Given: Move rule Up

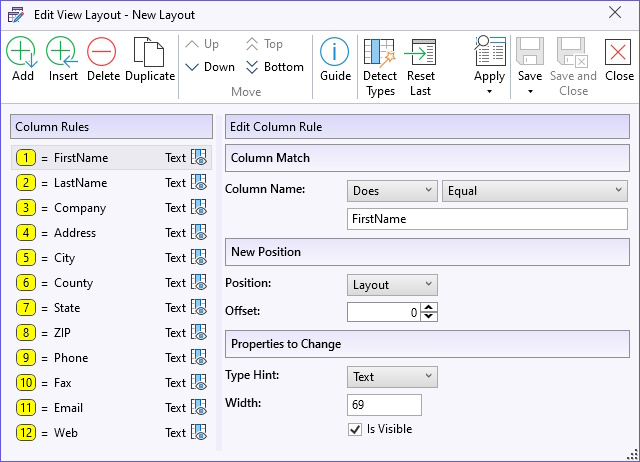Looking at the screenshot, I should click(202, 44).
